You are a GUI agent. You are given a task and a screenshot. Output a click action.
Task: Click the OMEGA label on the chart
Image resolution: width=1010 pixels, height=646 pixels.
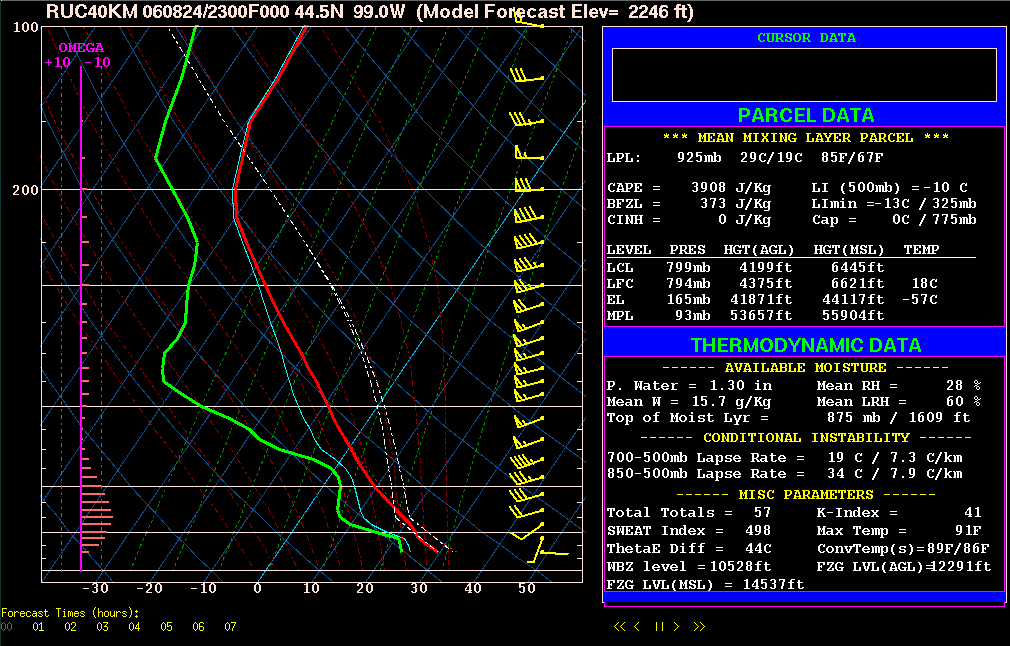tap(80, 47)
